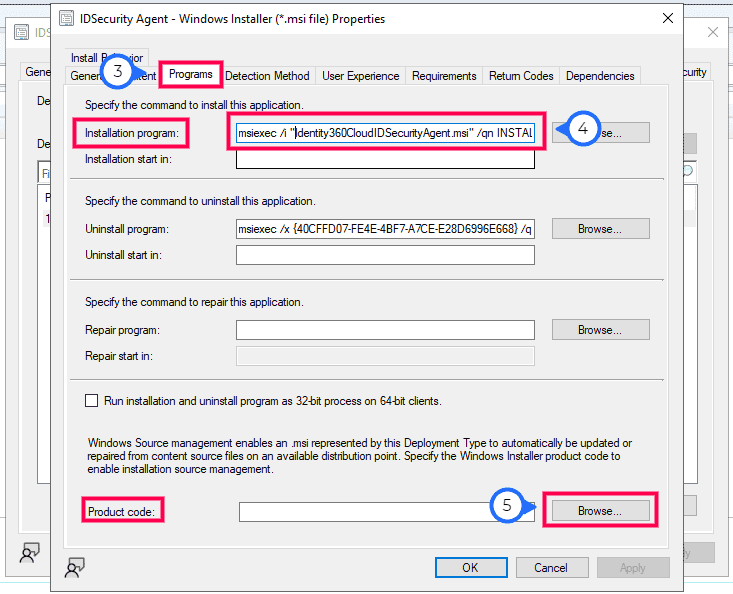
Task: Go to the Return Codes tab
Action: click(x=521, y=76)
